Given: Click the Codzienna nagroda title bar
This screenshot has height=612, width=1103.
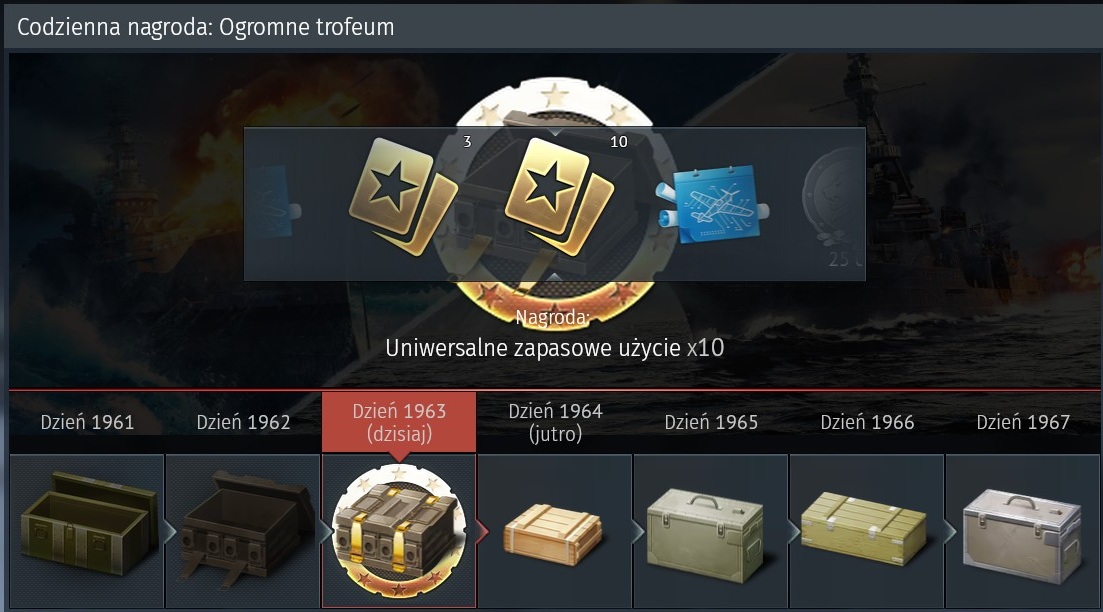Looking at the screenshot, I should tap(552, 27).
